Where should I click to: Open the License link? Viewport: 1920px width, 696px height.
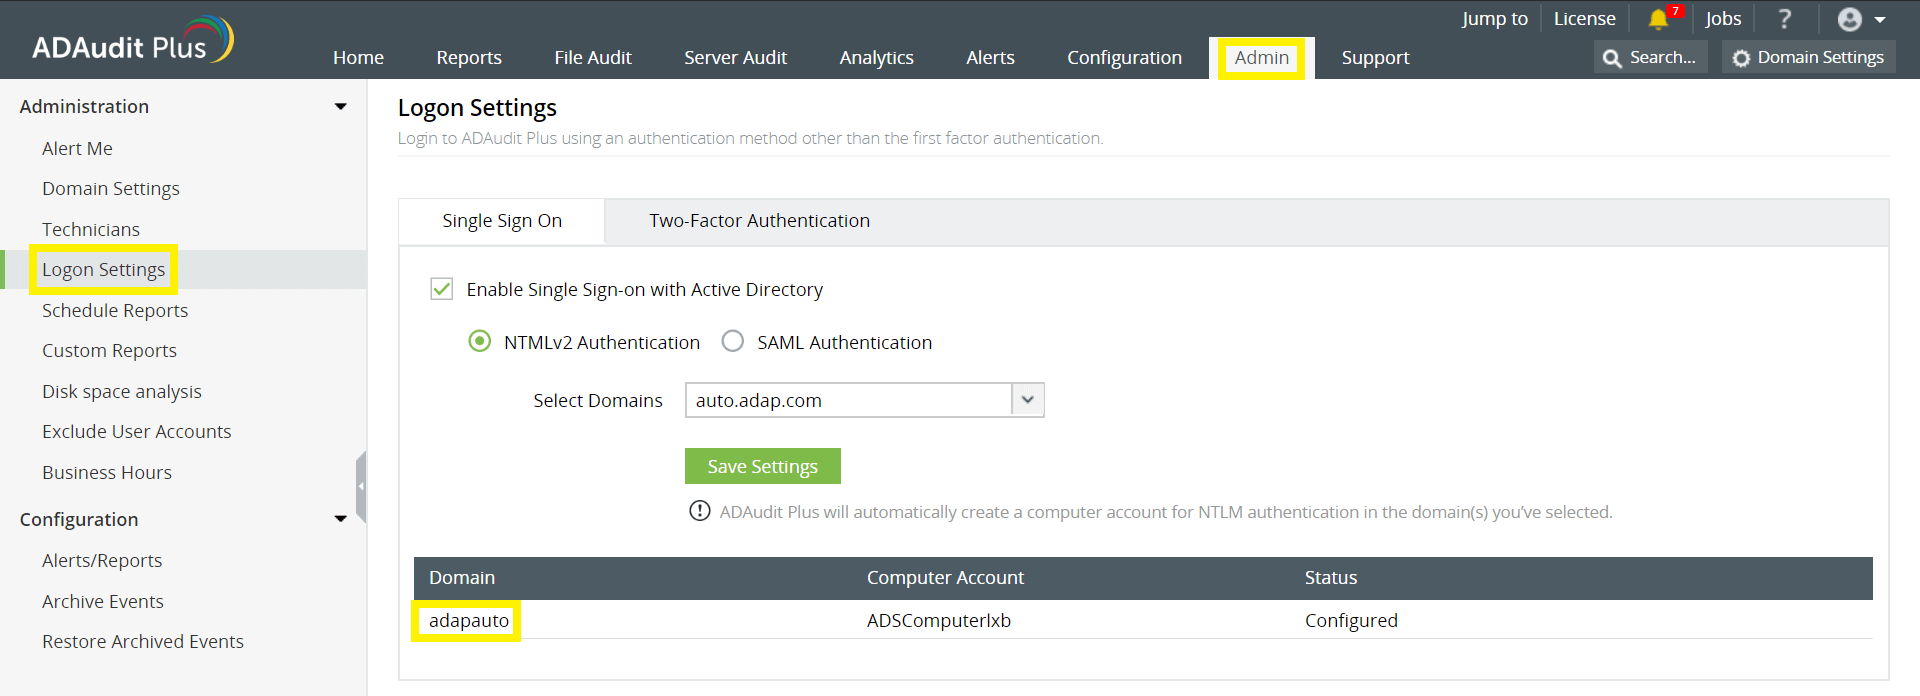1584,19
